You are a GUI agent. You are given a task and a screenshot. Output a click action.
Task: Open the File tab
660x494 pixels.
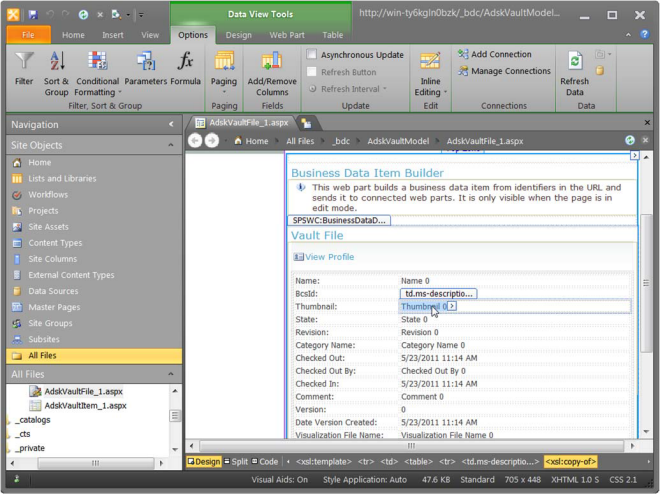(x=28, y=35)
